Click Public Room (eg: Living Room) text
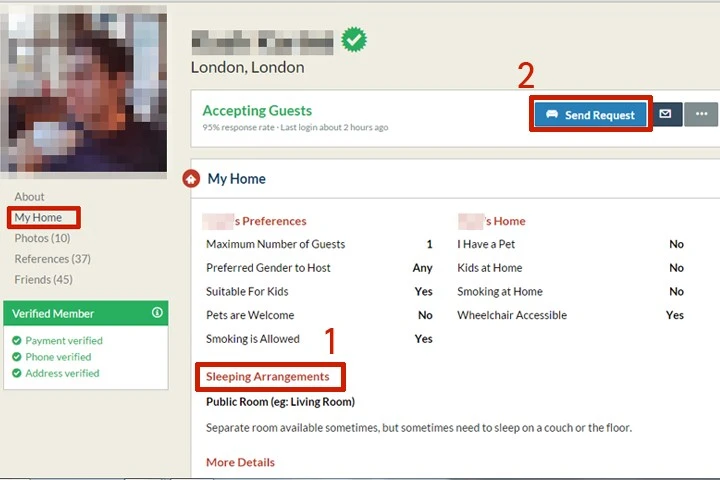Image resolution: width=720 pixels, height=480 pixels. [280, 402]
